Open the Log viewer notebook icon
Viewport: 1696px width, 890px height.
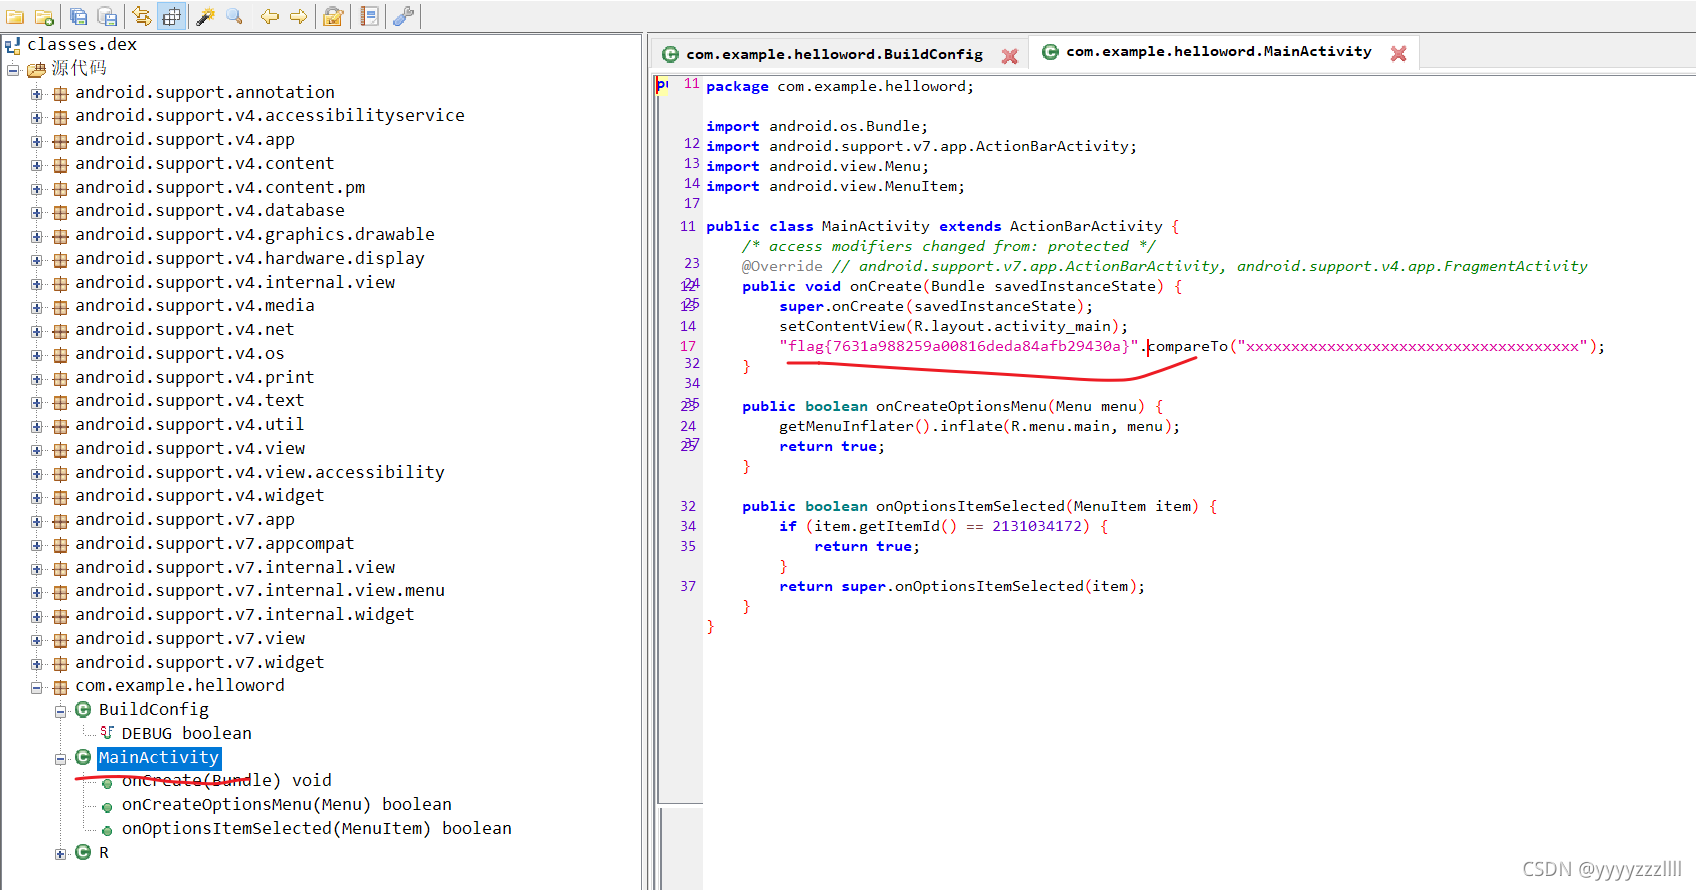(369, 16)
